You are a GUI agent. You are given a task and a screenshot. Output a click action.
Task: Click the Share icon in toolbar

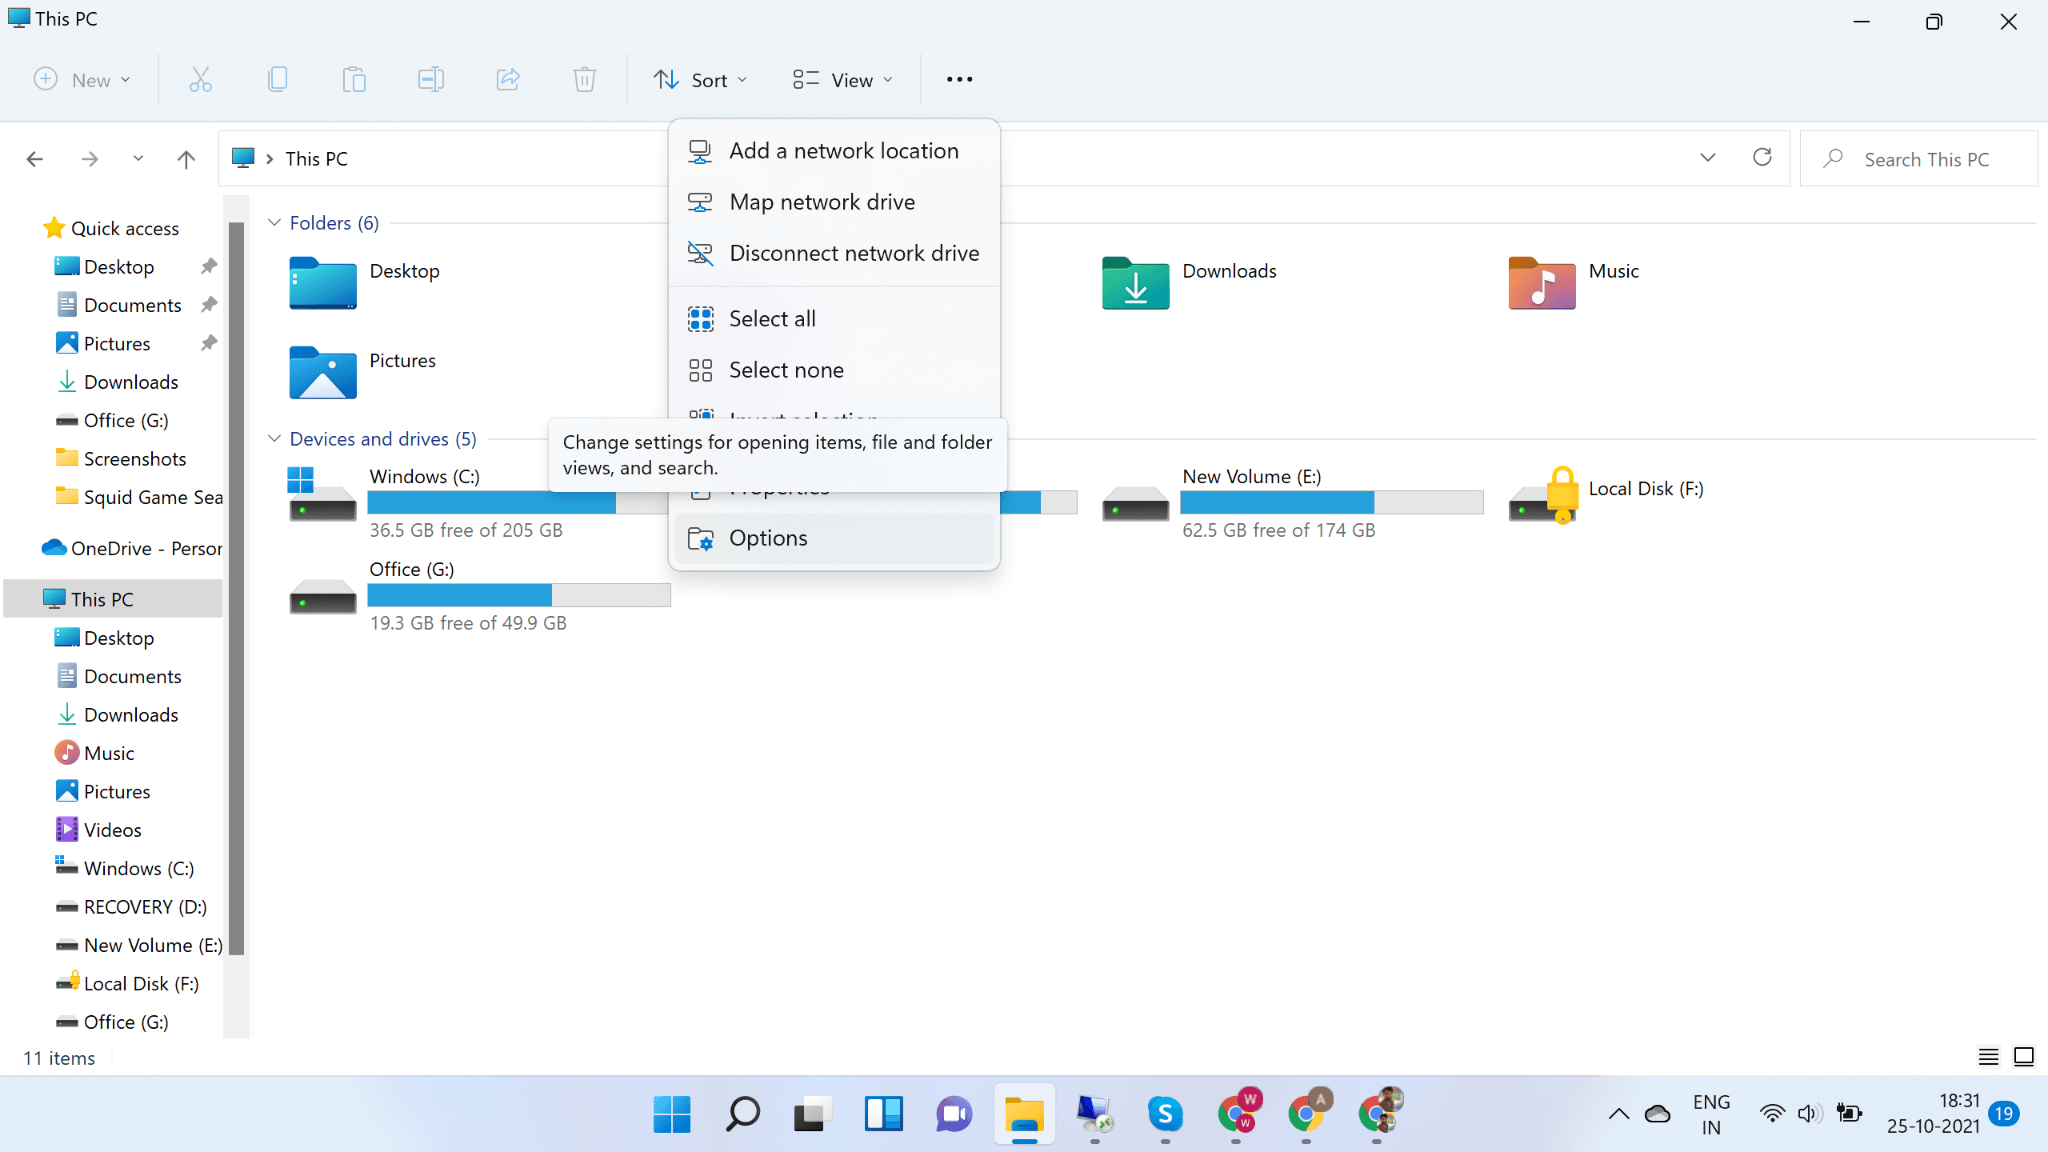coord(508,80)
